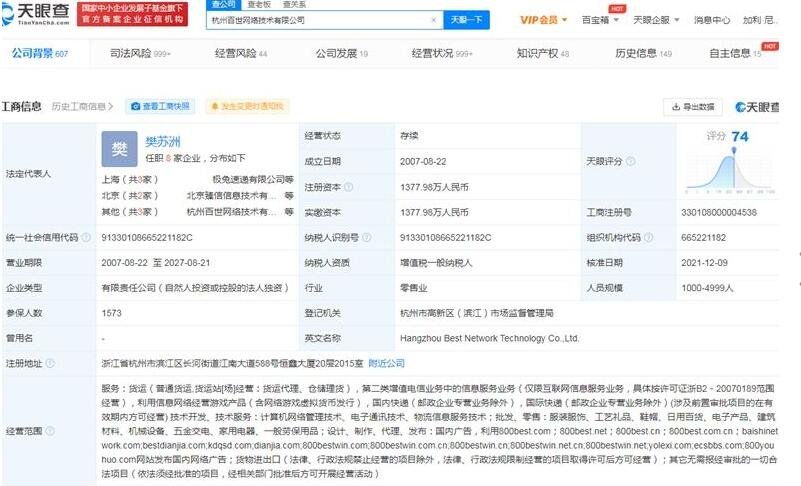Switch to 经营风险 tab
801x486 pixels.
coord(241,53)
